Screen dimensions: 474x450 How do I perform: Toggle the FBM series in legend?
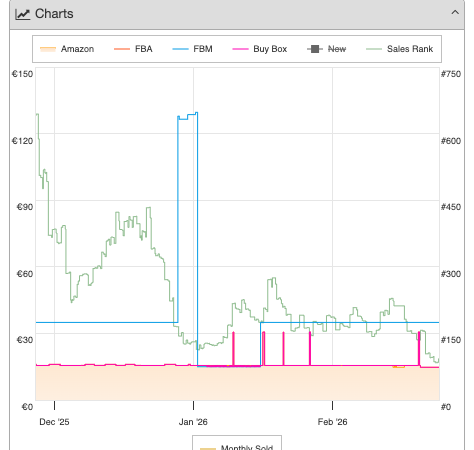click(x=192, y=49)
